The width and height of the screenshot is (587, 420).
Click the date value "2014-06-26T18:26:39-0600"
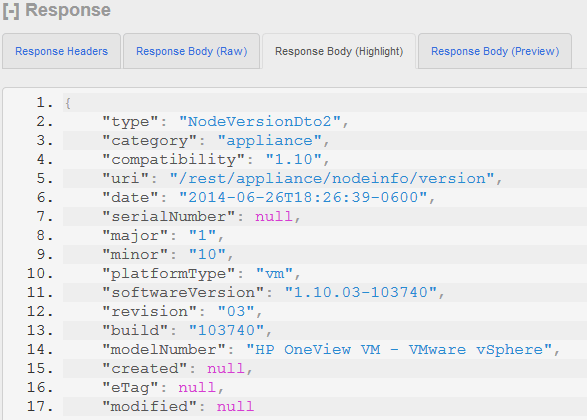[303, 198]
